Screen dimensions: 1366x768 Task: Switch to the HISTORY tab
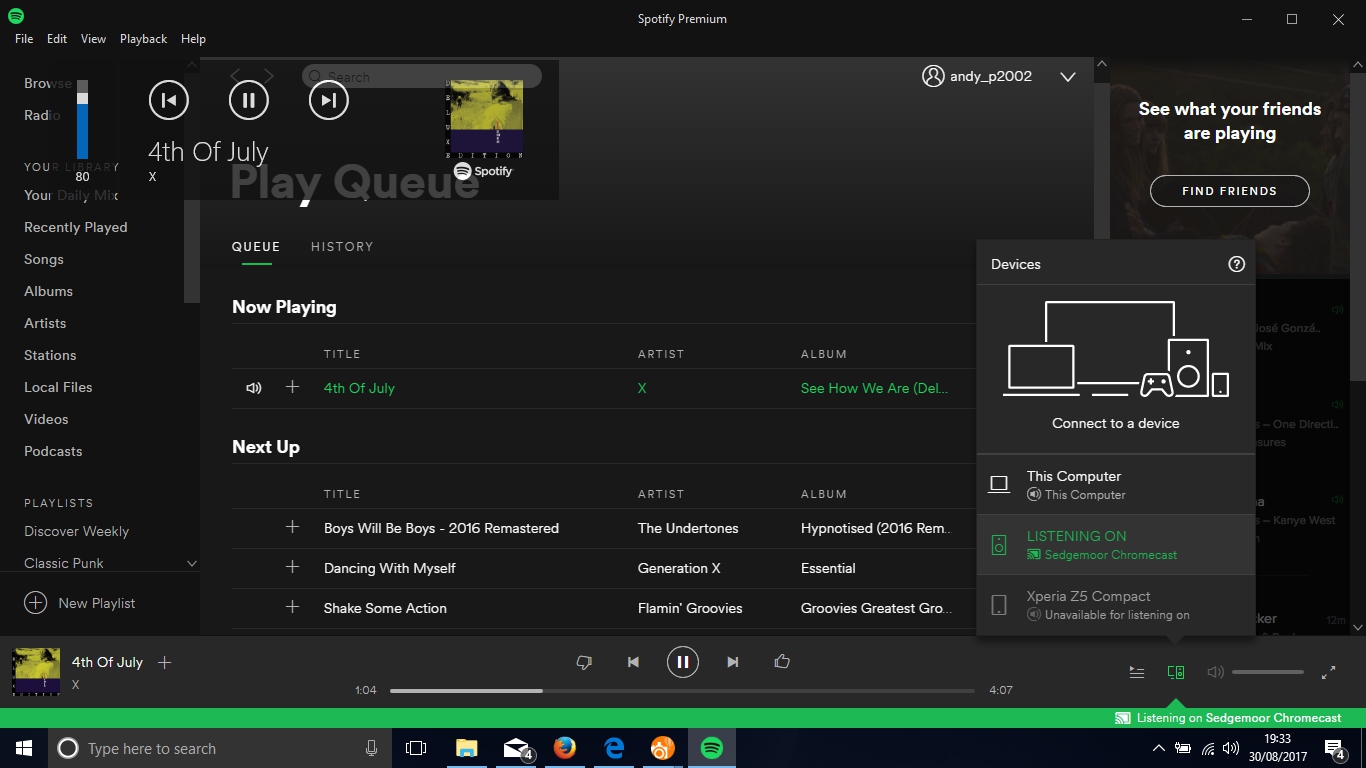[x=342, y=246]
